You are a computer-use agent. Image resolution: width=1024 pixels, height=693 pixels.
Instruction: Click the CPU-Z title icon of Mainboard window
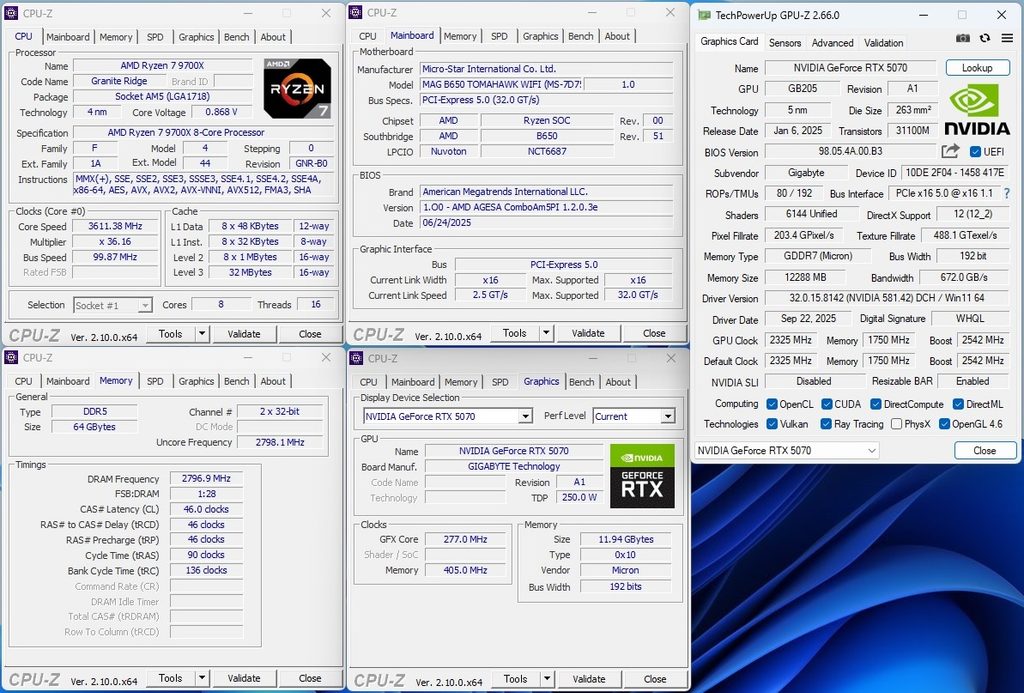coord(355,12)
